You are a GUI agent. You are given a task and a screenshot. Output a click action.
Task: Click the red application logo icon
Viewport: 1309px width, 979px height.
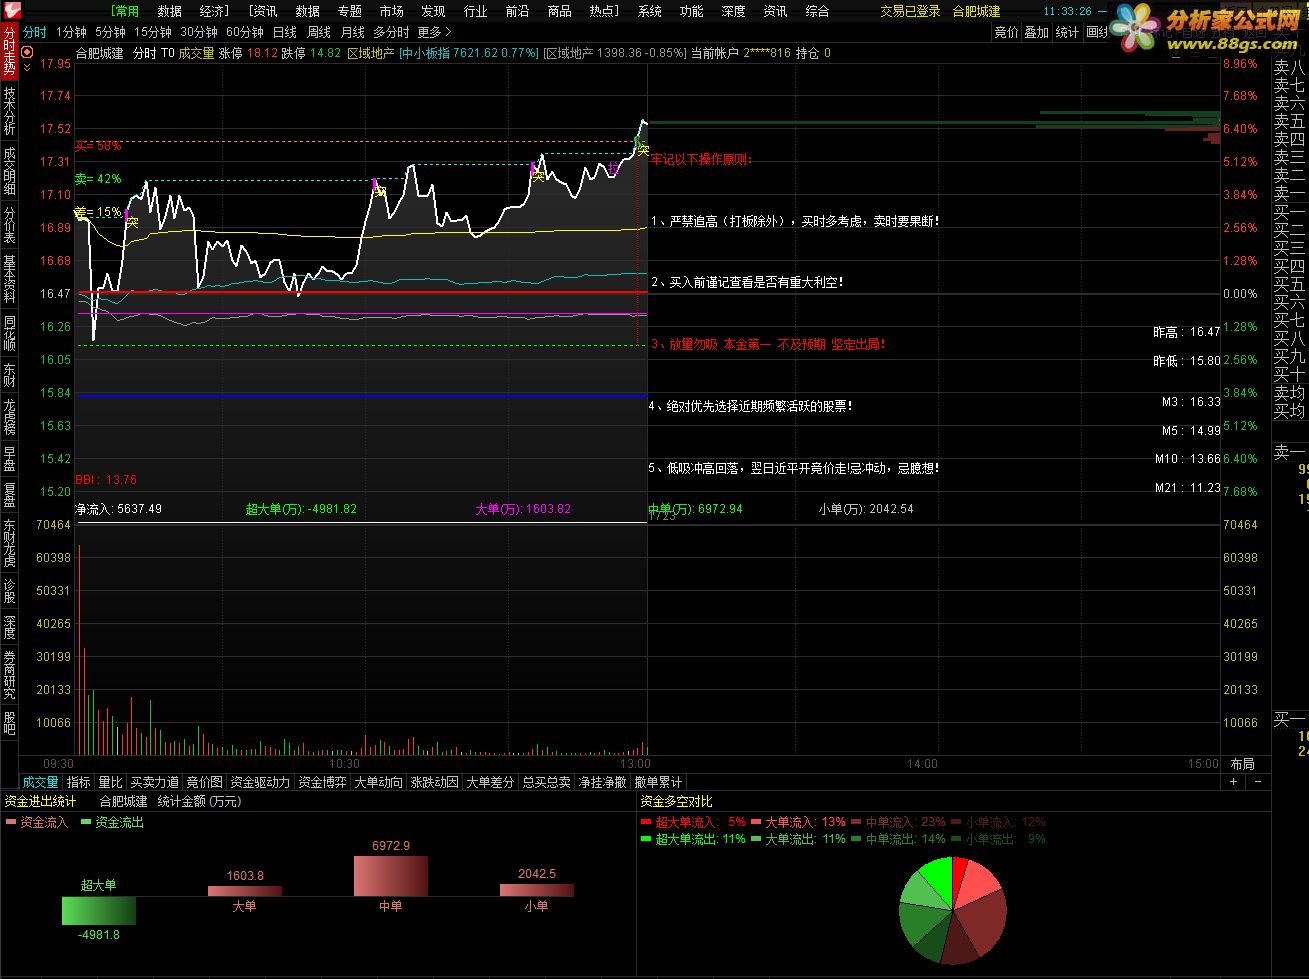[10, 11]
